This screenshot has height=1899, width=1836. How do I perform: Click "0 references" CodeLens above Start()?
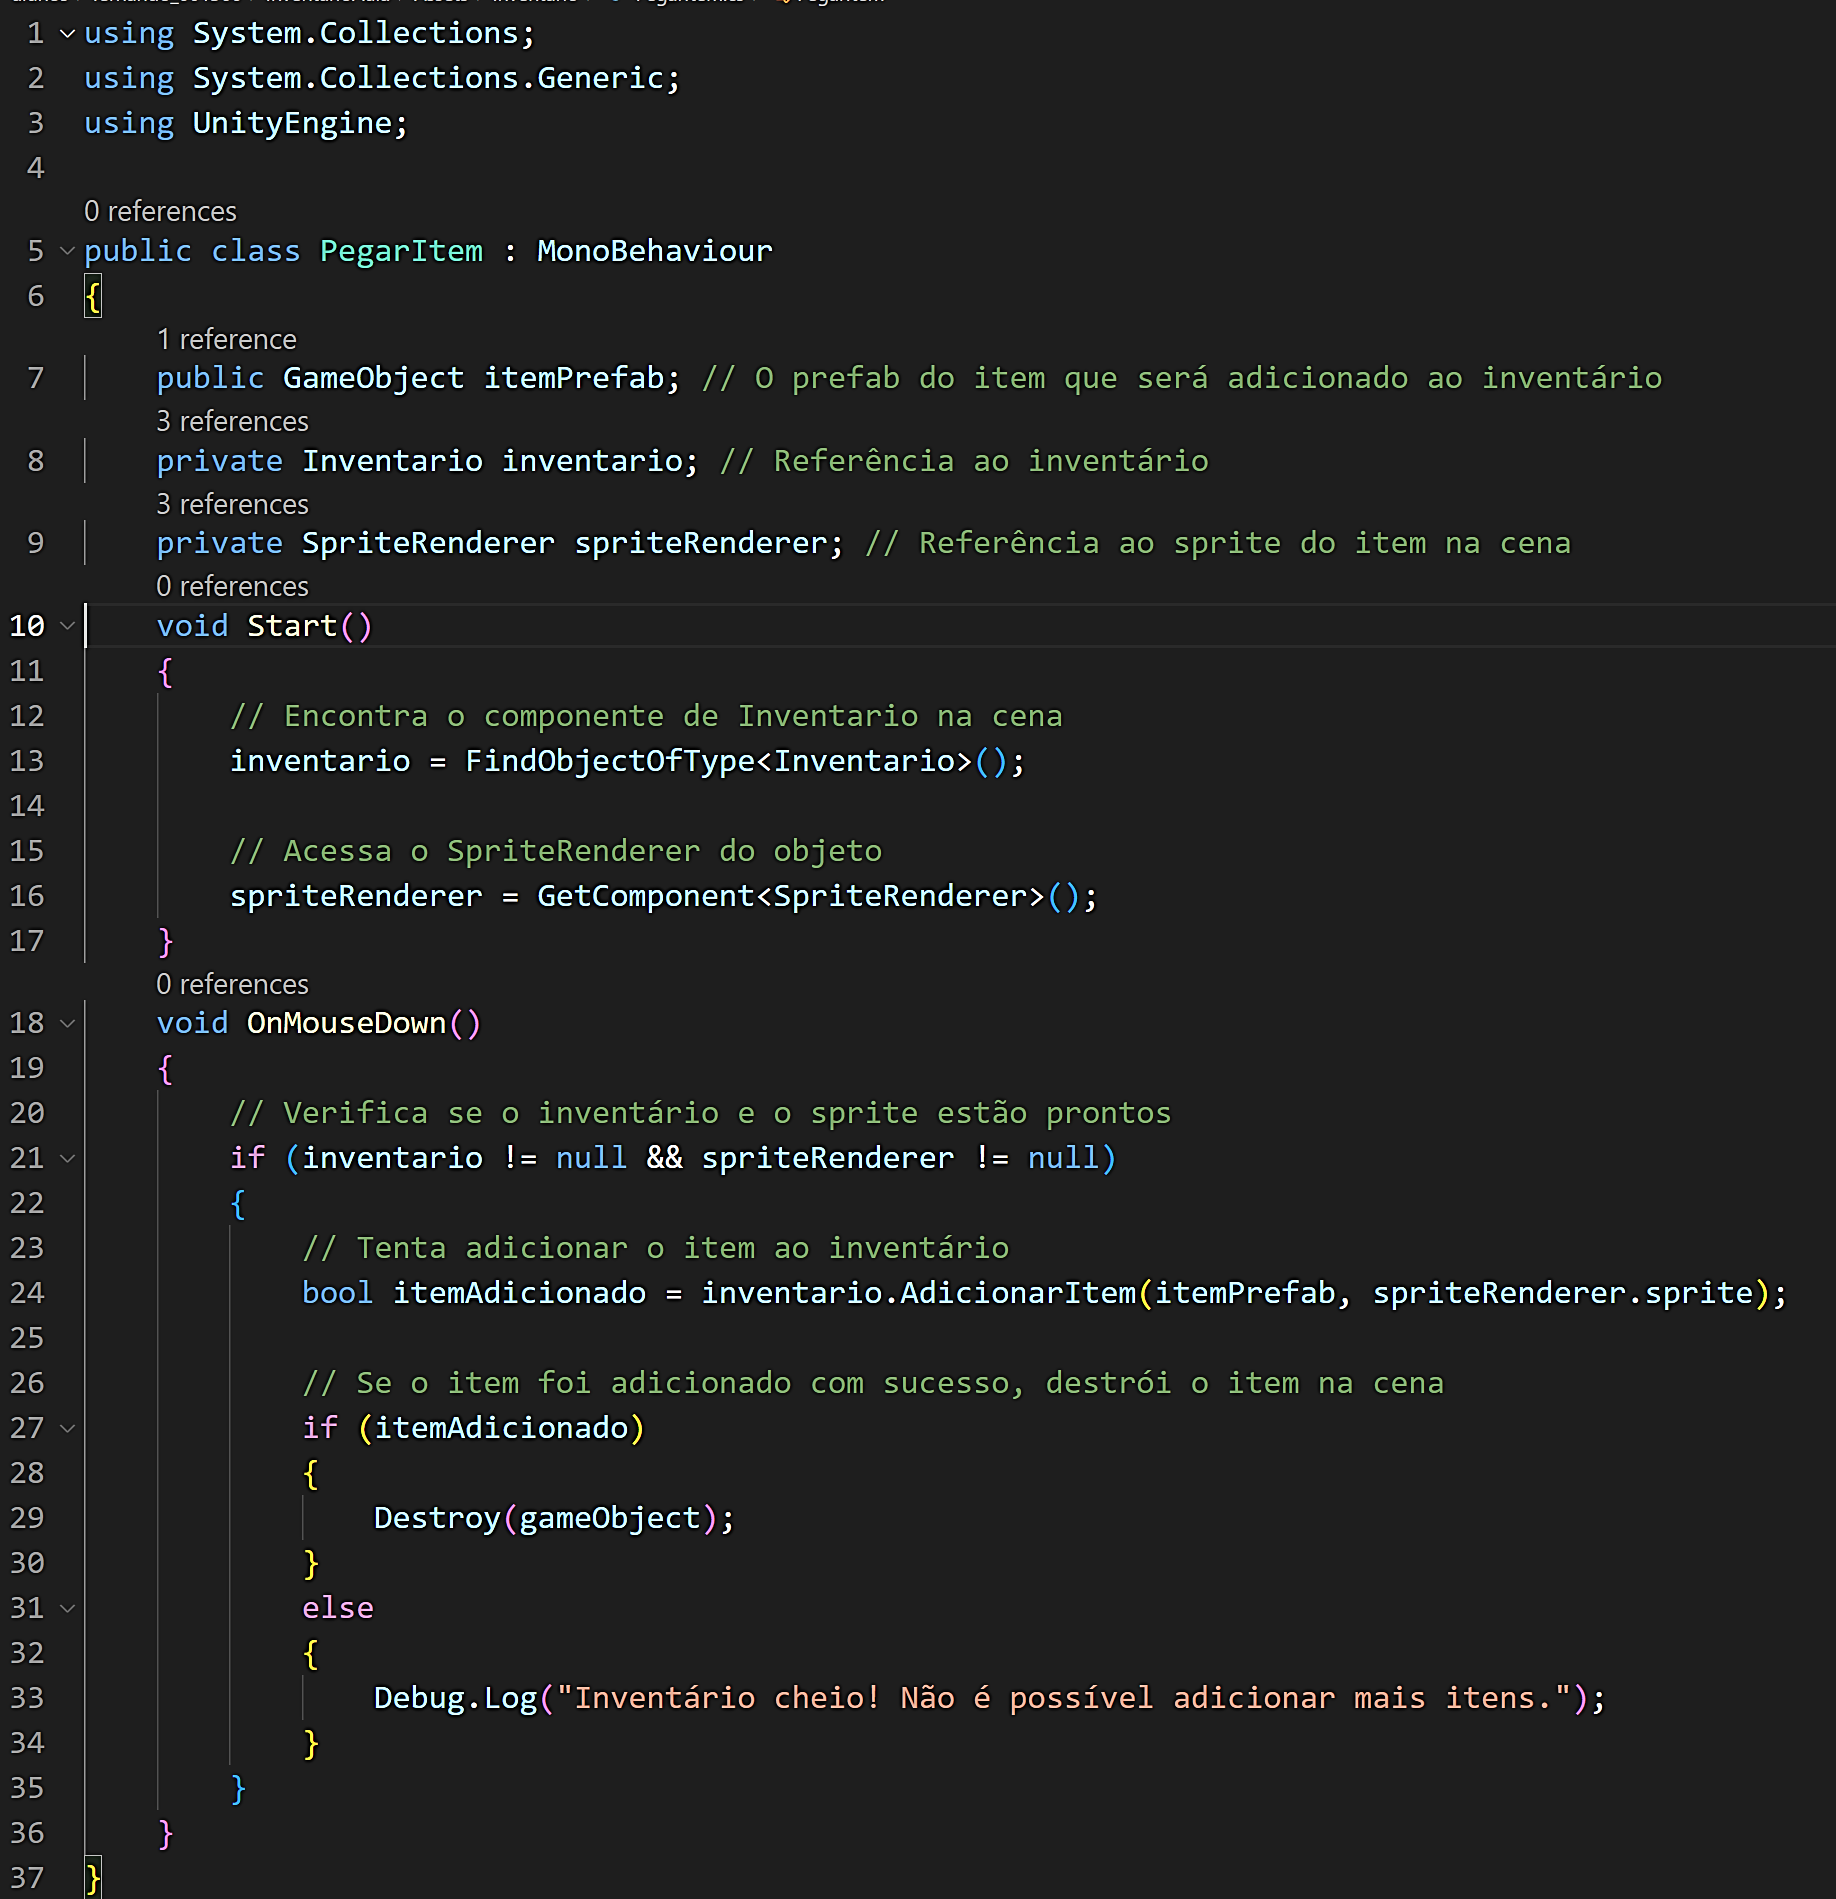pos(232,587)
